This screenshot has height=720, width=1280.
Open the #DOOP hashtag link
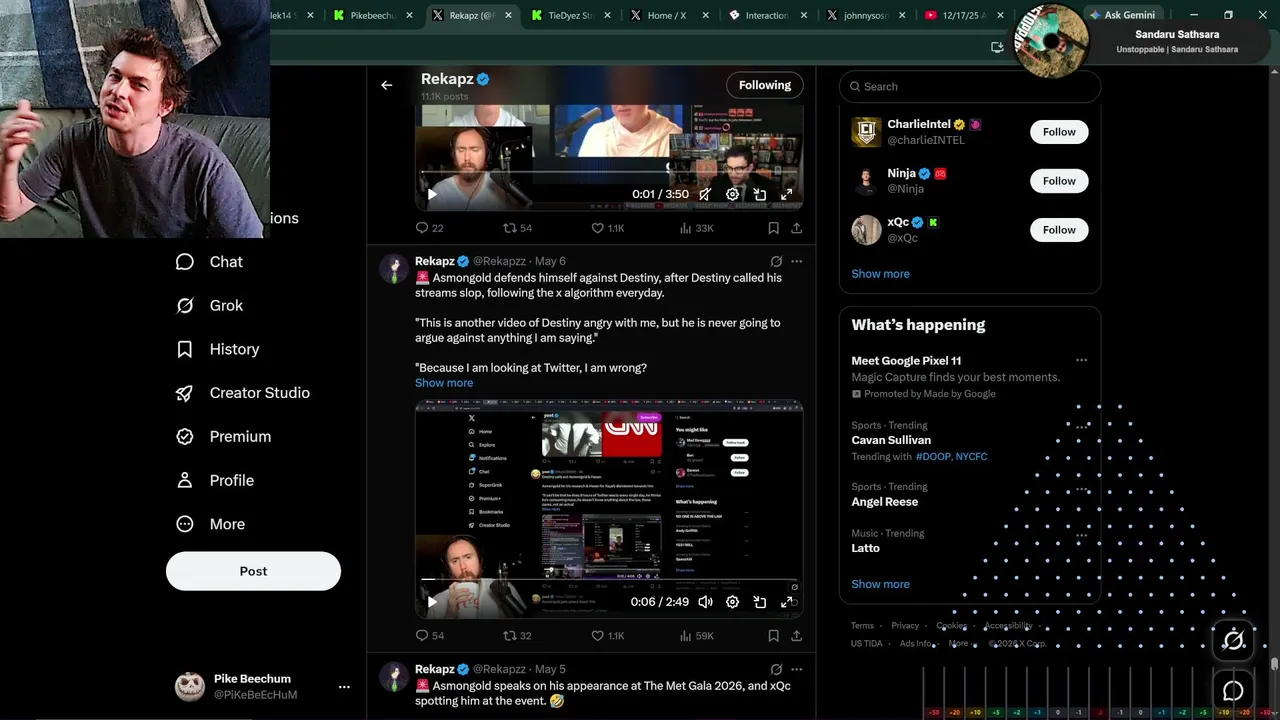coord(933,457)
